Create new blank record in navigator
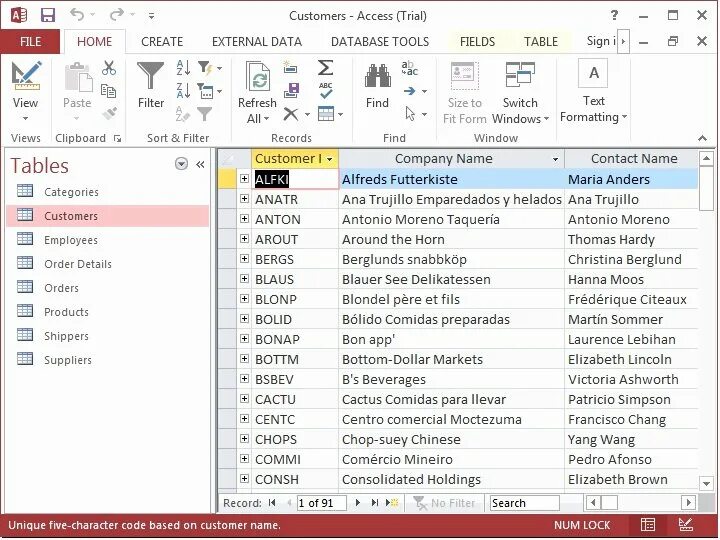This screenshot has width=720, height=540. (x=392, y=503)
